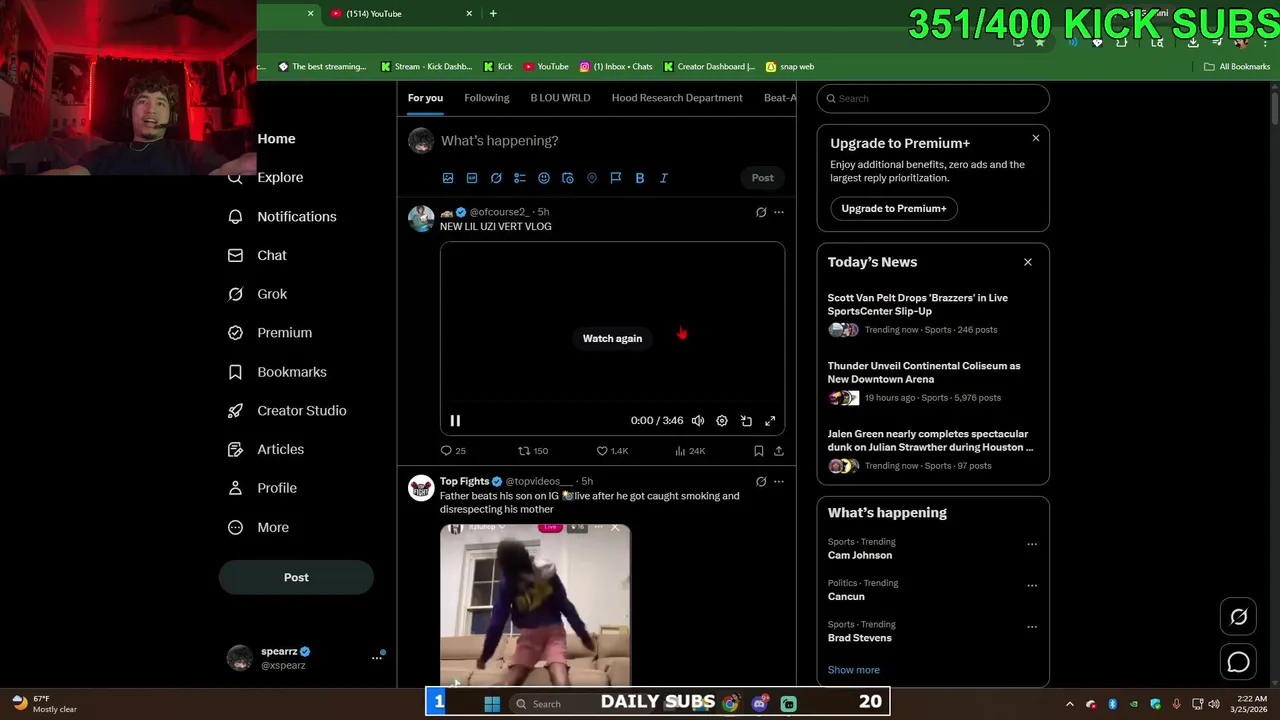Open emoji picker in composer
Screen dimensions: 1280x720
click(544, 178)
